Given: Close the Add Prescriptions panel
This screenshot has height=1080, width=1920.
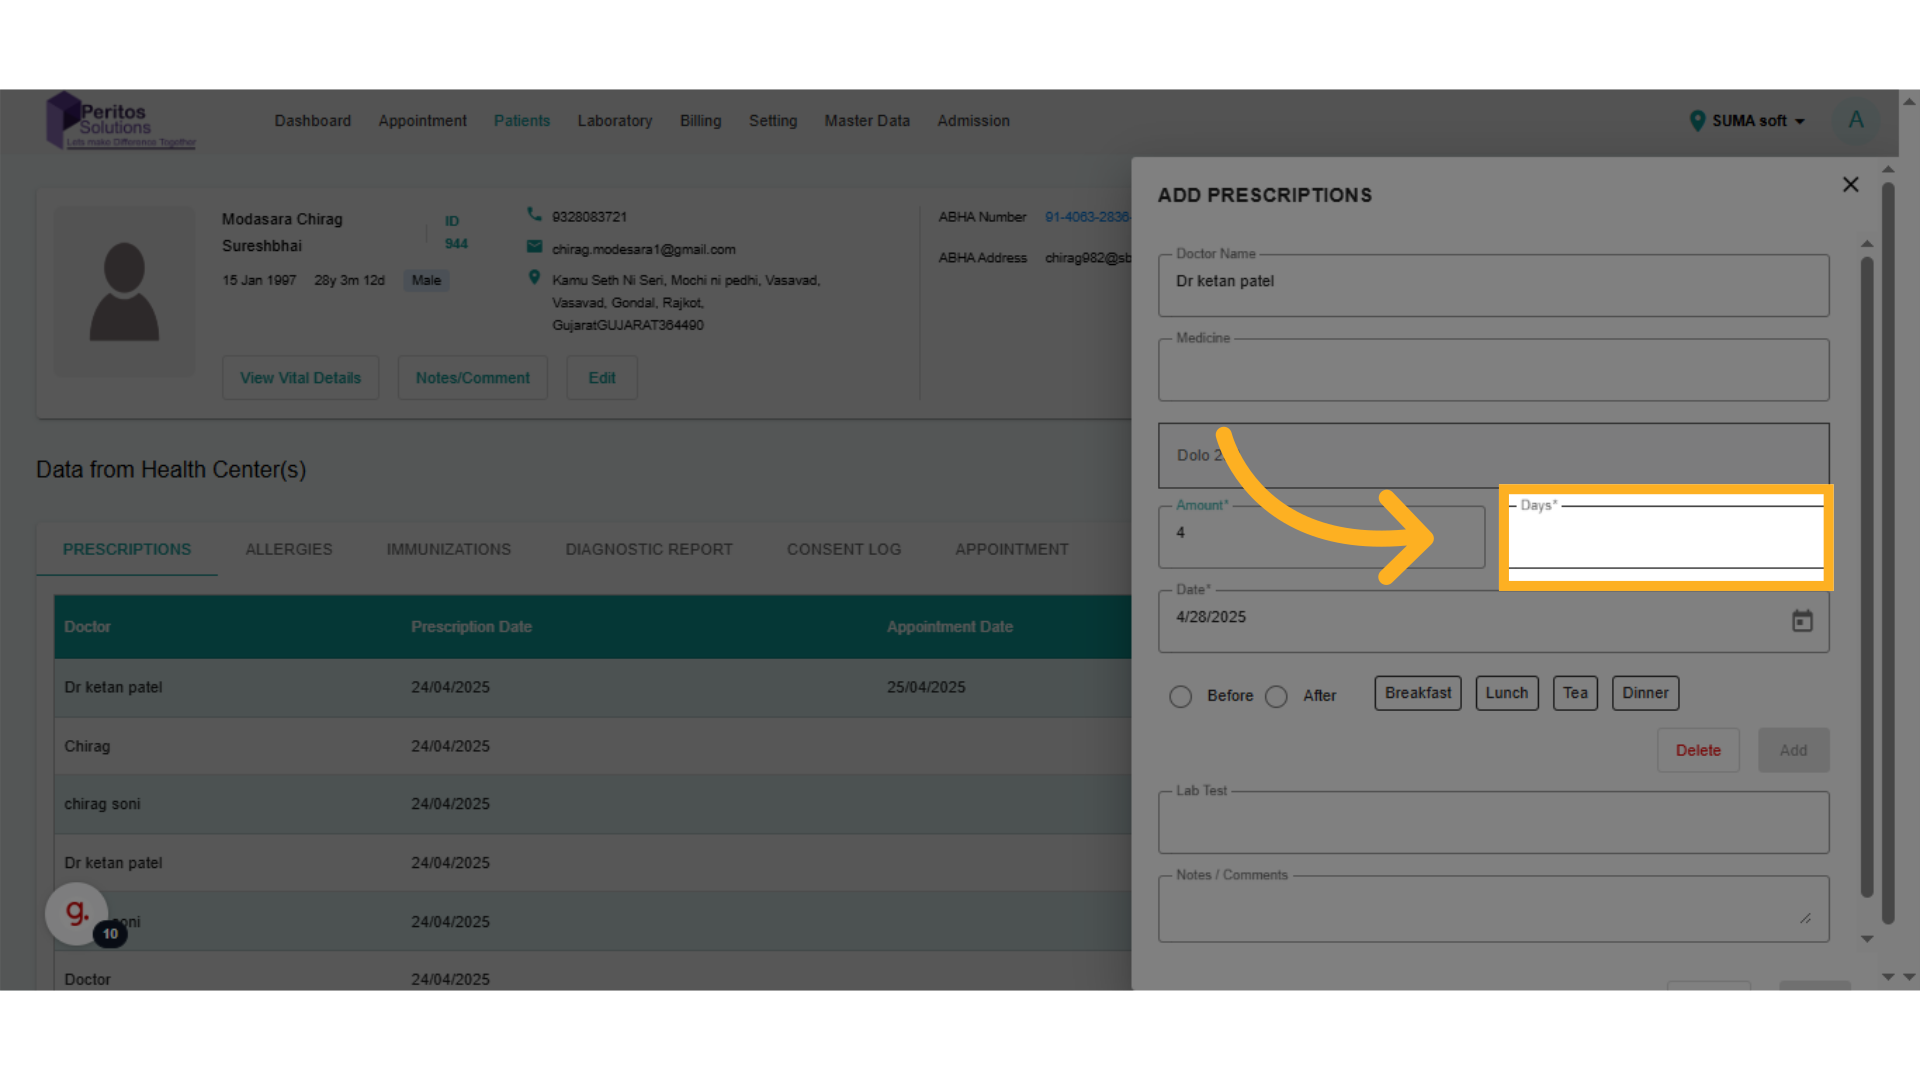Looking at the screenshot, I should [x=1850, y=185].
